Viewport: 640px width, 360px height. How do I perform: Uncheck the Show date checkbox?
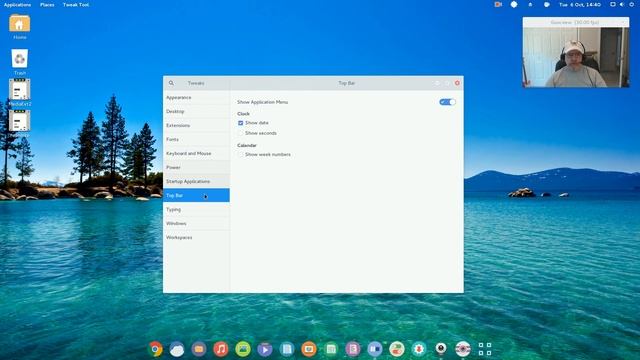tap(240, 123)
